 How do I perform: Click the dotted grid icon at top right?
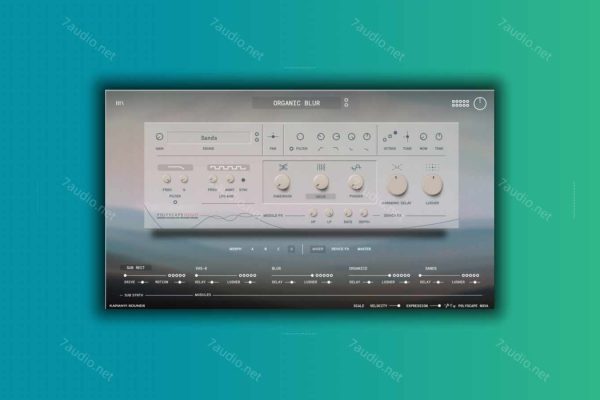(460, 103)
